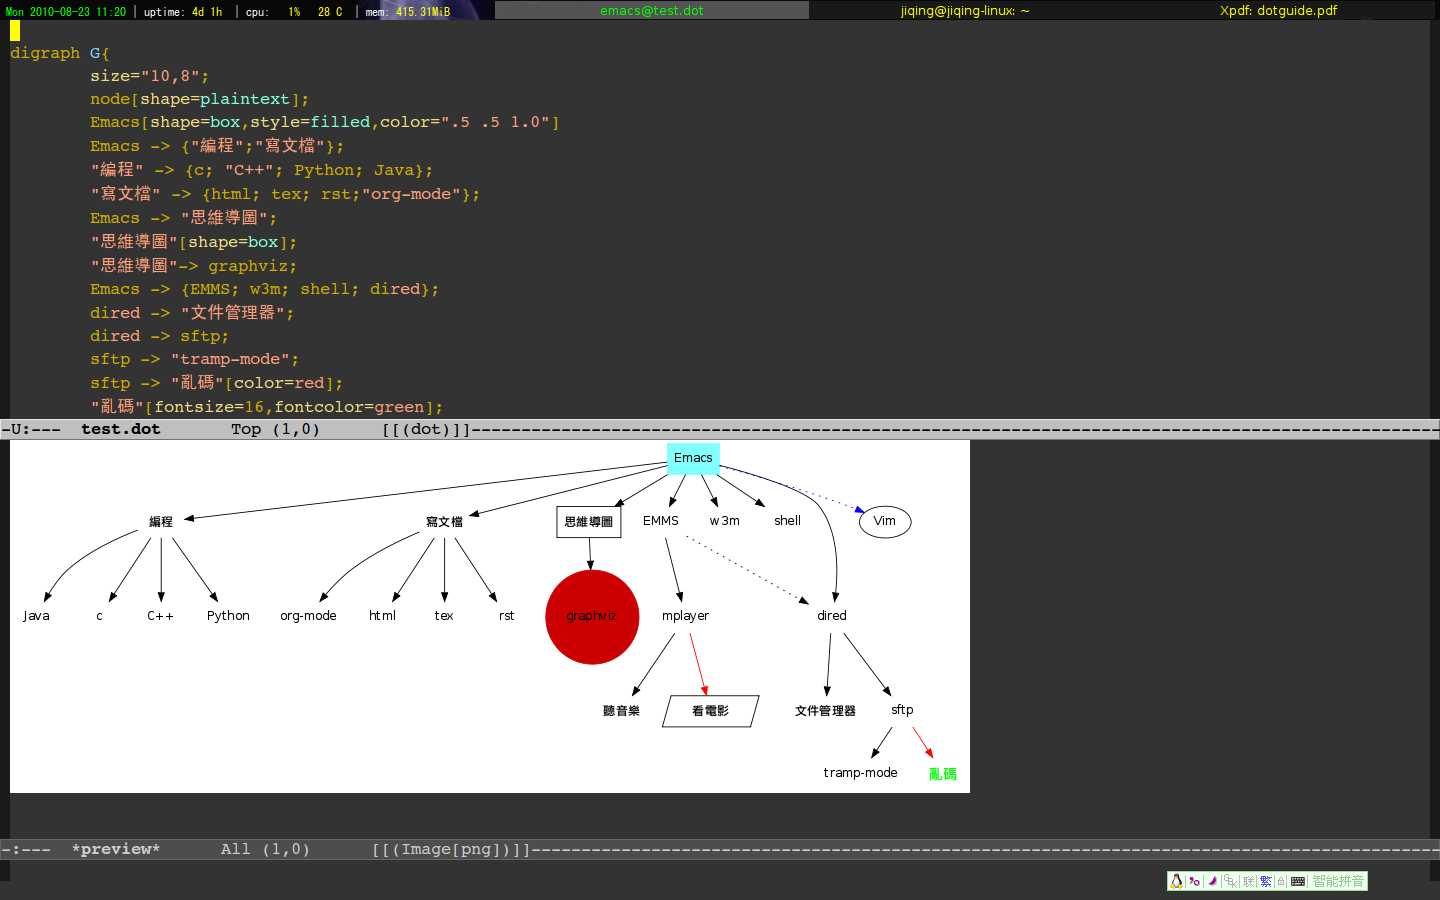The height and width of the screenshot is (900, 1440).
Task: Click the 寫文檔 node in the graph
Action: pos(444,521)
